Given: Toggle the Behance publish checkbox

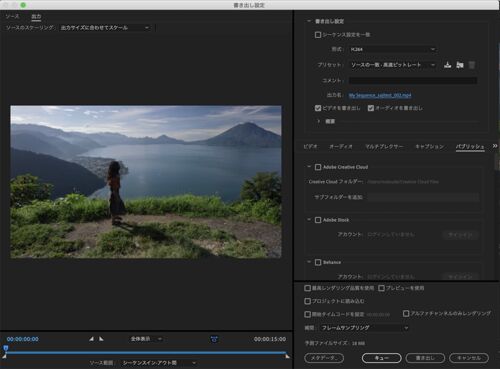Looking at the screenshot, I should coord(318,262).
